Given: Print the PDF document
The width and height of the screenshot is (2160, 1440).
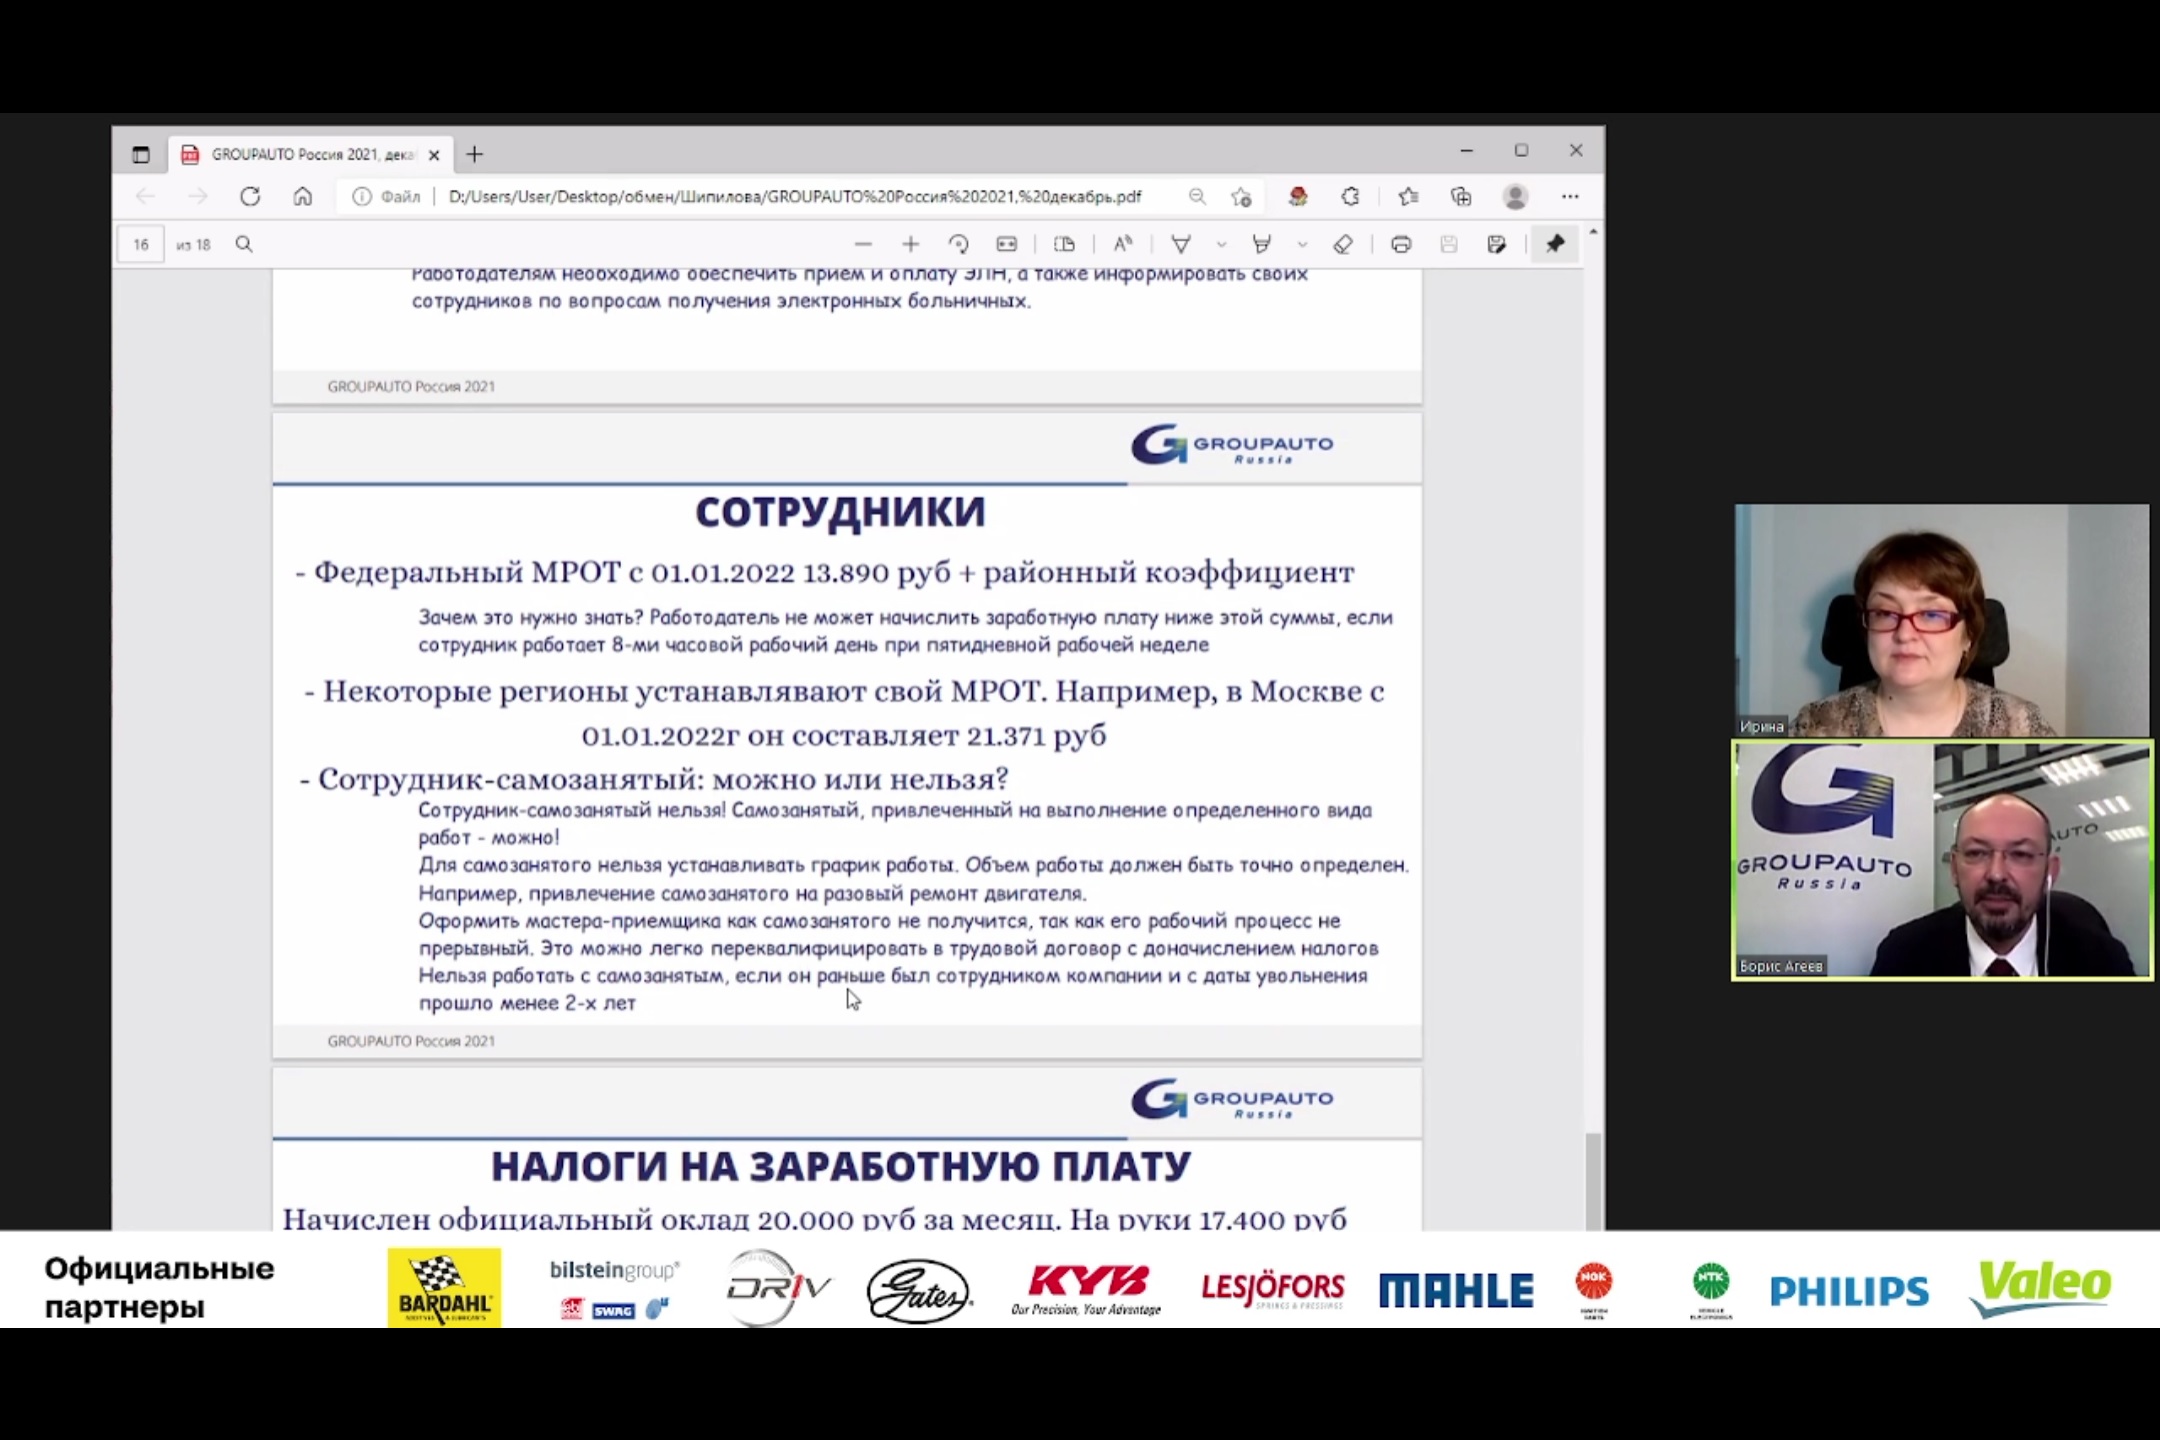Looking at the screenshot, I should click(x=1401, y=244).
